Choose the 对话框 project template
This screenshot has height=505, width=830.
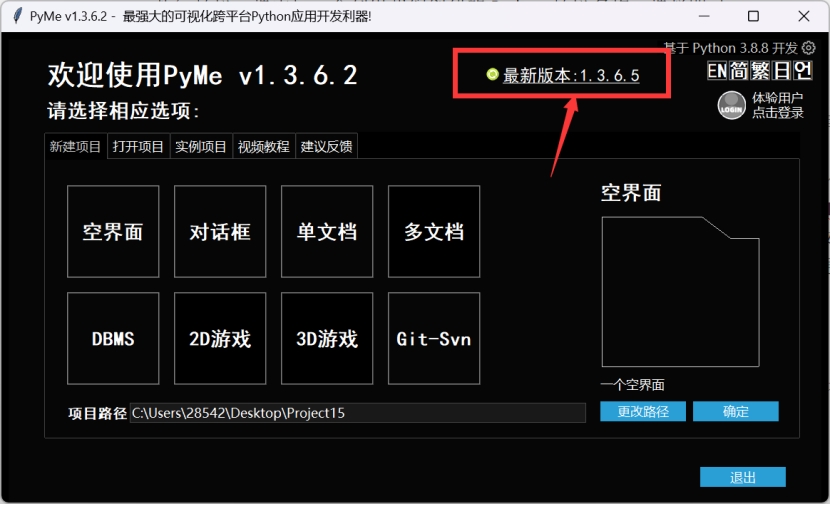[220, 231]
